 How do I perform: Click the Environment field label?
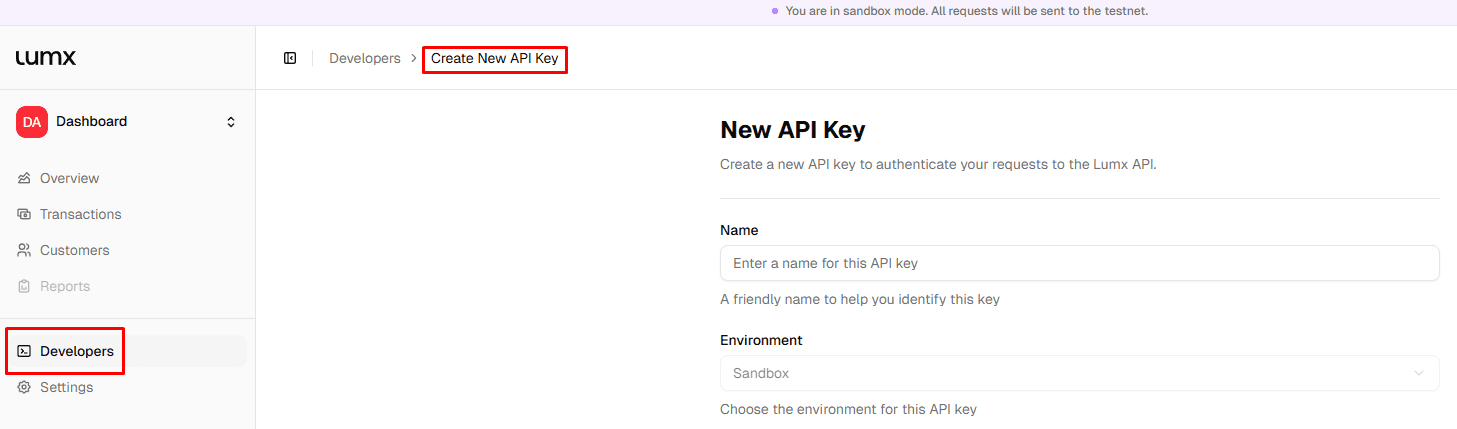[x=761, y=340]
